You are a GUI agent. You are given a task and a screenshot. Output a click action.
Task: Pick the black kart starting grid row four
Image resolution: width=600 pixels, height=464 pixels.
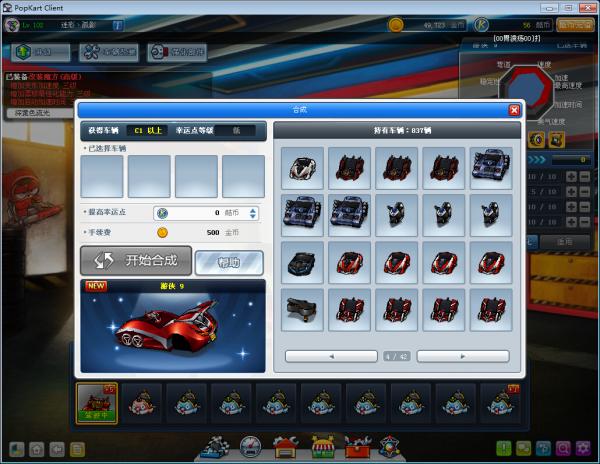(302, 310)
